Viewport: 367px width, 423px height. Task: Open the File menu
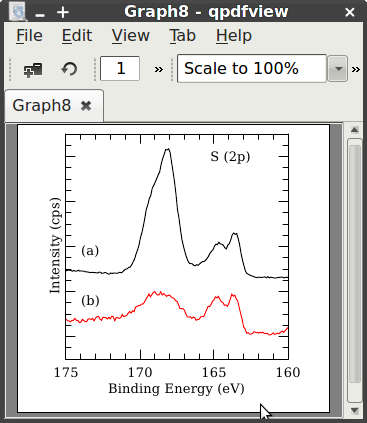[29, 35]
